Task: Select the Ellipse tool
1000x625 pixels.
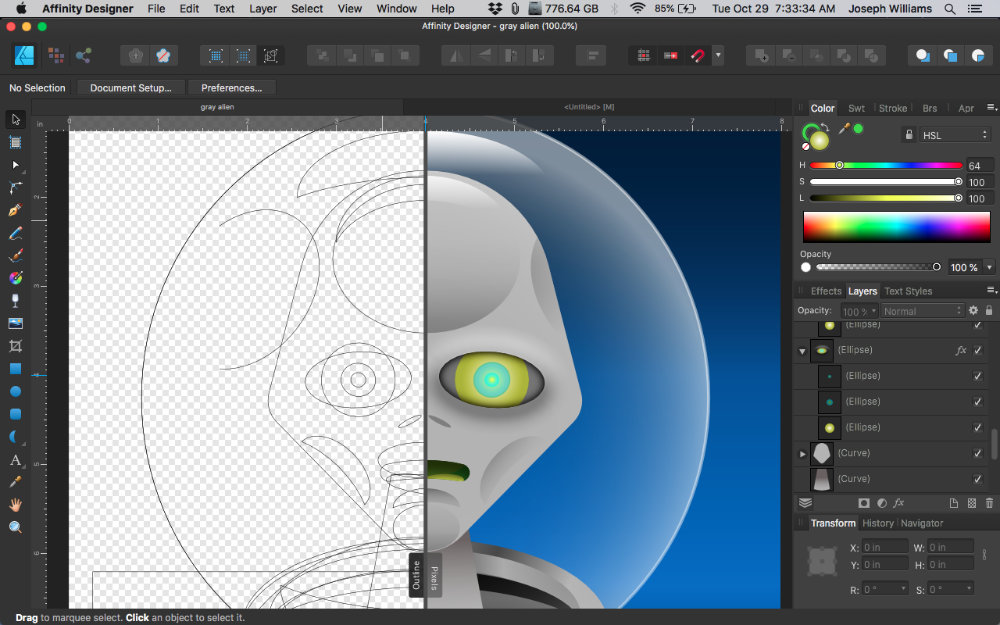Action: pos(15,390)
